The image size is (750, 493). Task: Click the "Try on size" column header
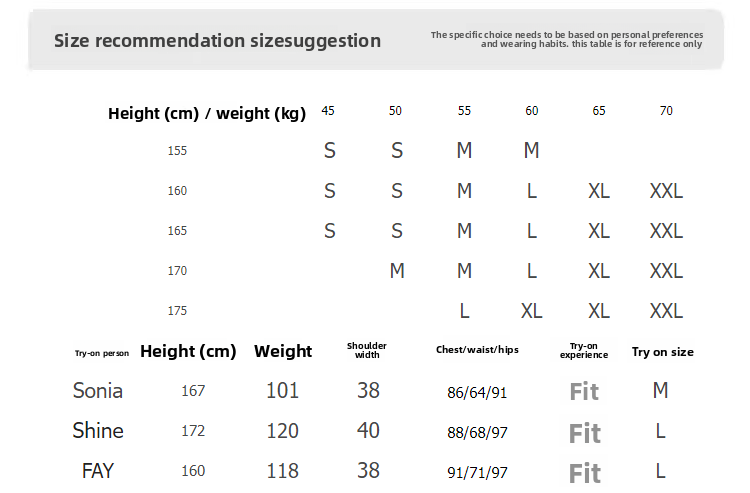click(662, 352)
